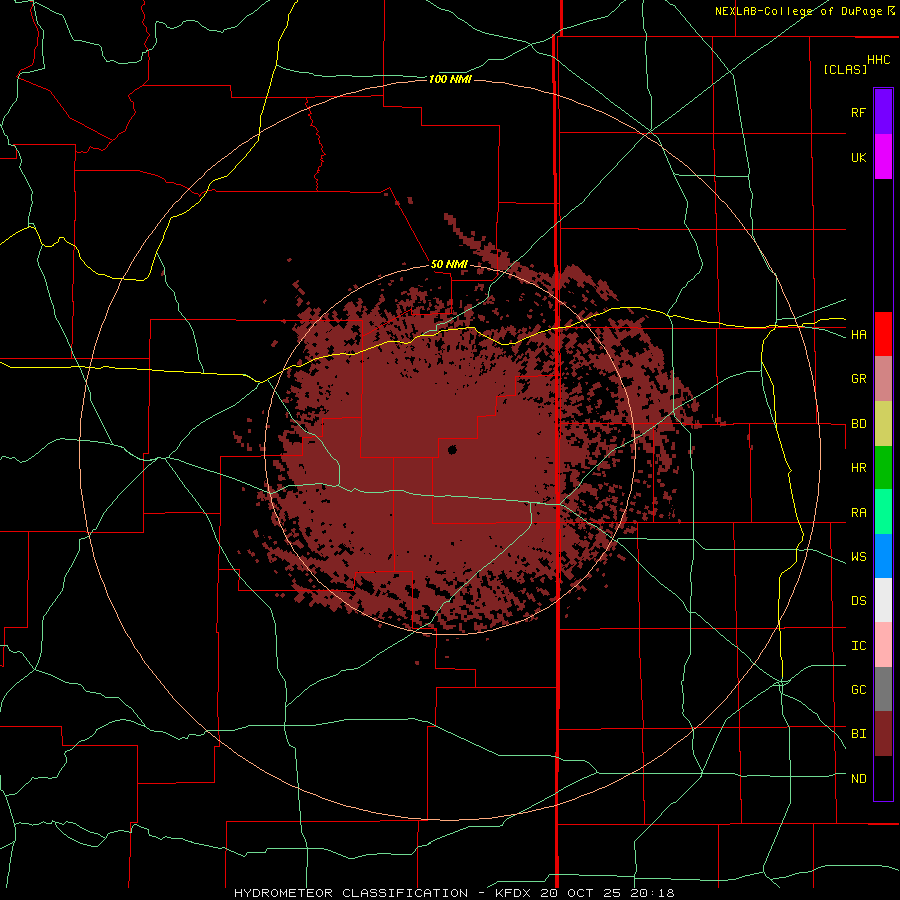Screen dimensions: 900x900
Task: Click the HR green legend swatch
Action: (883, 468)
